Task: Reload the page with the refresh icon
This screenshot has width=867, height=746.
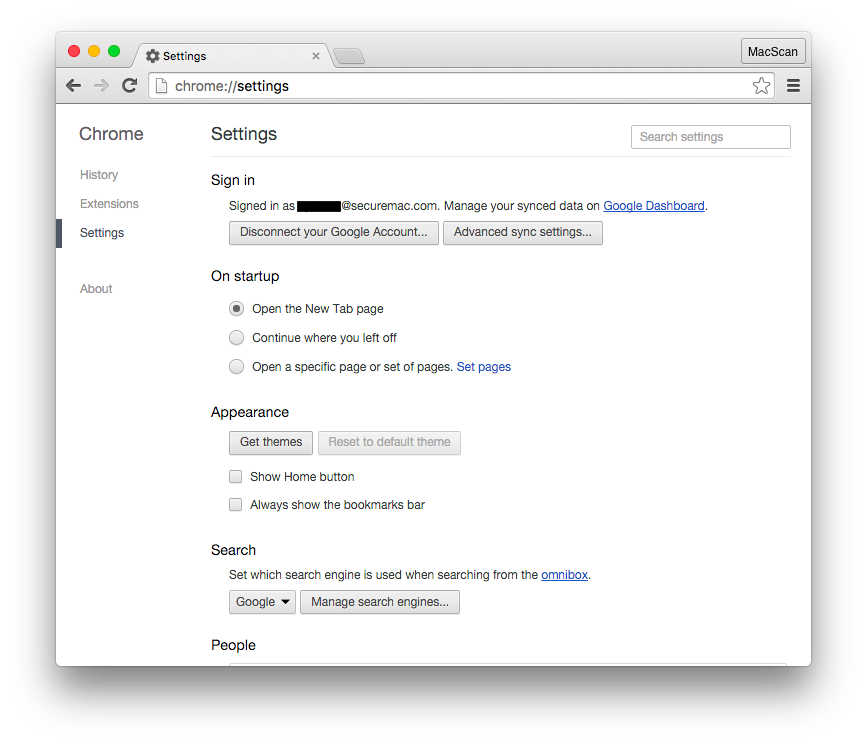Action: [x=129, y=86]
